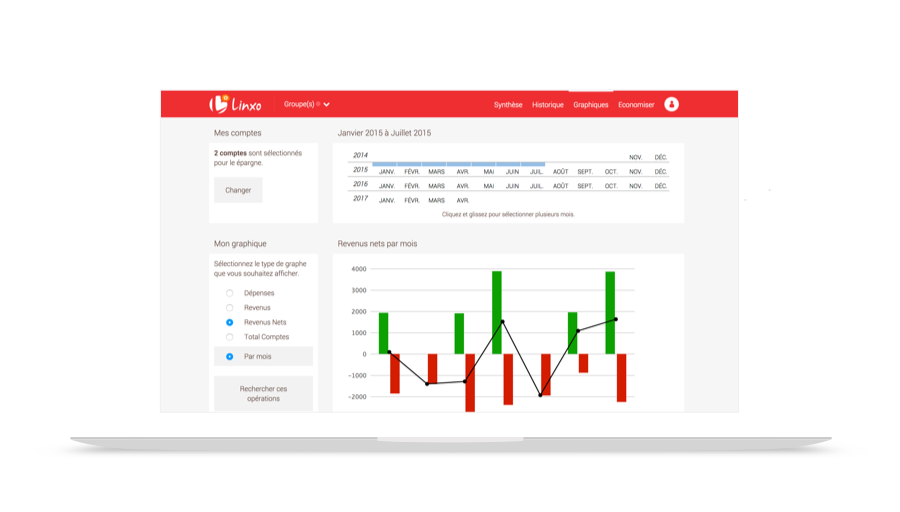900x512 pixels.
Task: Click the last line point on chart
Action: tap(616, 319)
